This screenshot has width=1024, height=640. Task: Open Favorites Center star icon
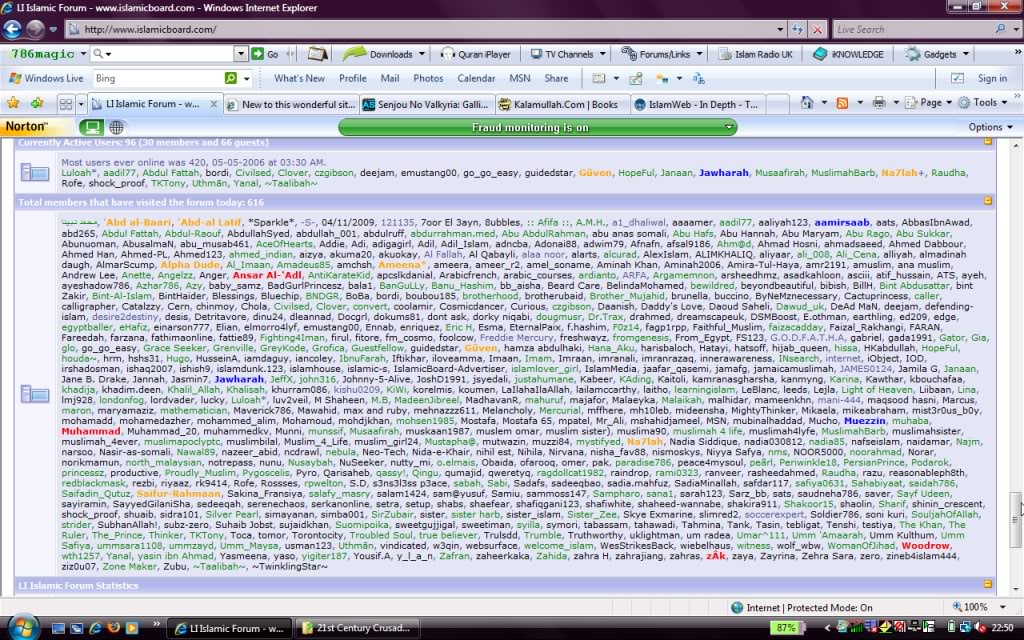[x=13, y=103]
